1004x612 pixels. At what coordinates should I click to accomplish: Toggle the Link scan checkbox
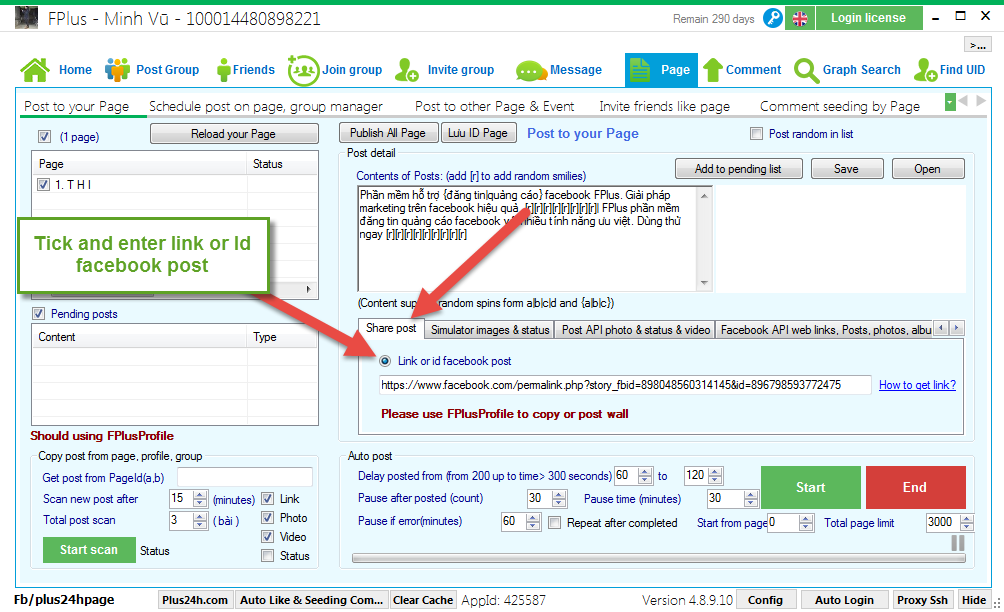[x=268, y=499]
